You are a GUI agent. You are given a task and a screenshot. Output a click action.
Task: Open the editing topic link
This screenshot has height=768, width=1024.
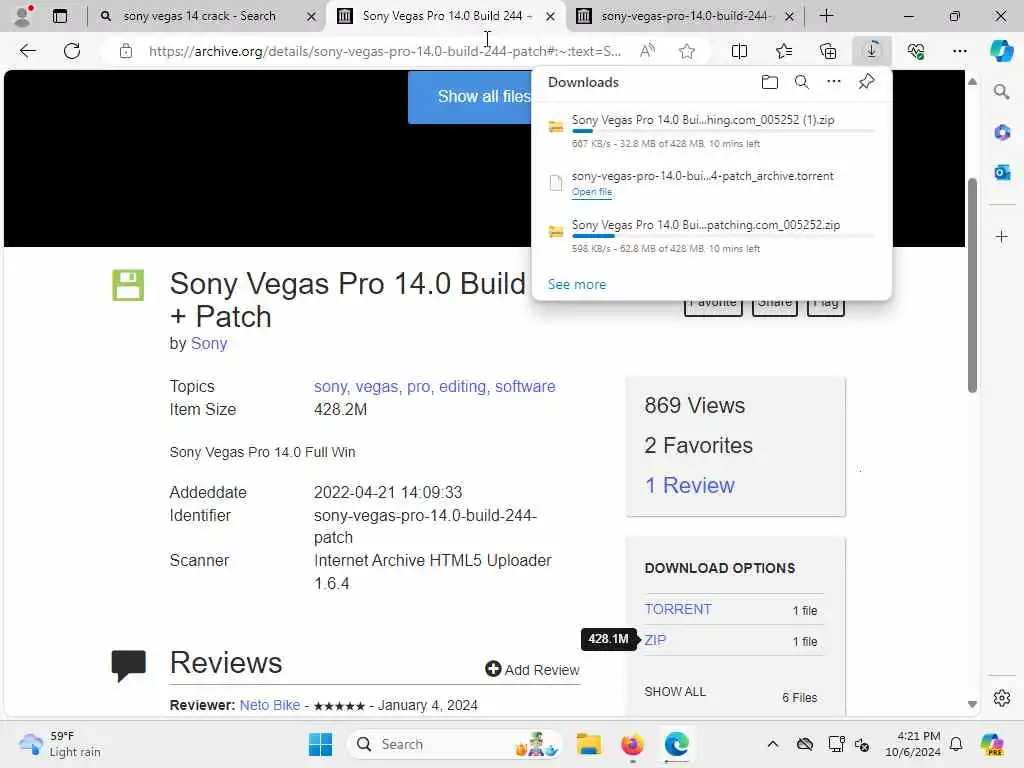464,387
